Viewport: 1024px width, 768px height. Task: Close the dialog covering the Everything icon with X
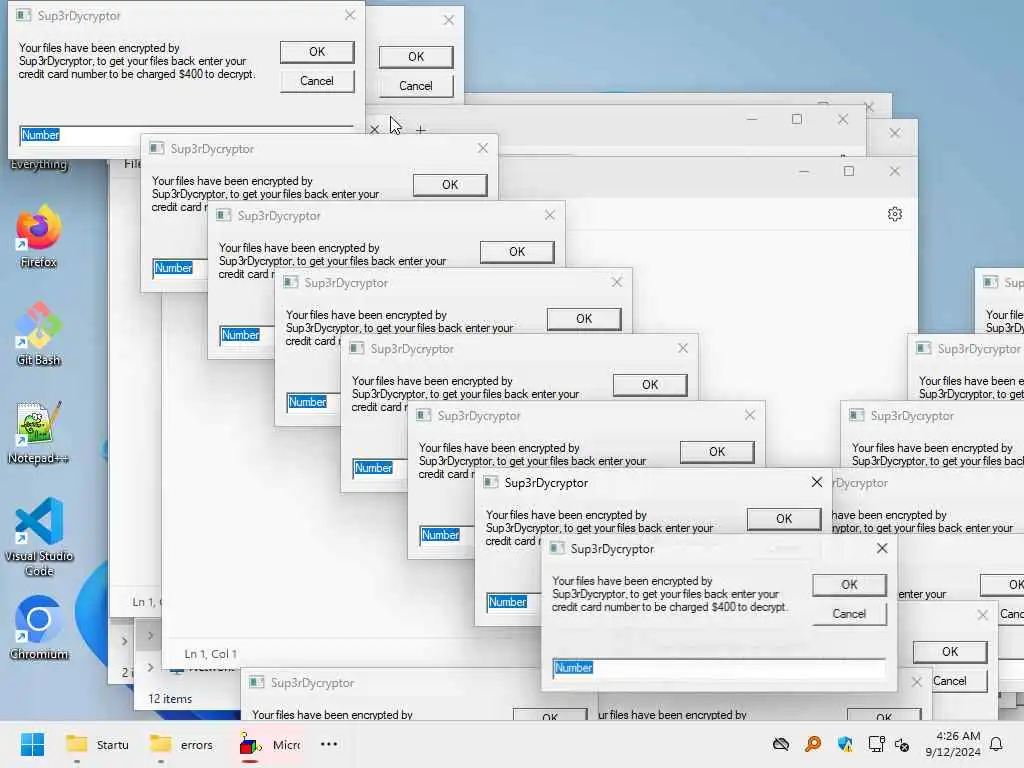pos(350,15)
